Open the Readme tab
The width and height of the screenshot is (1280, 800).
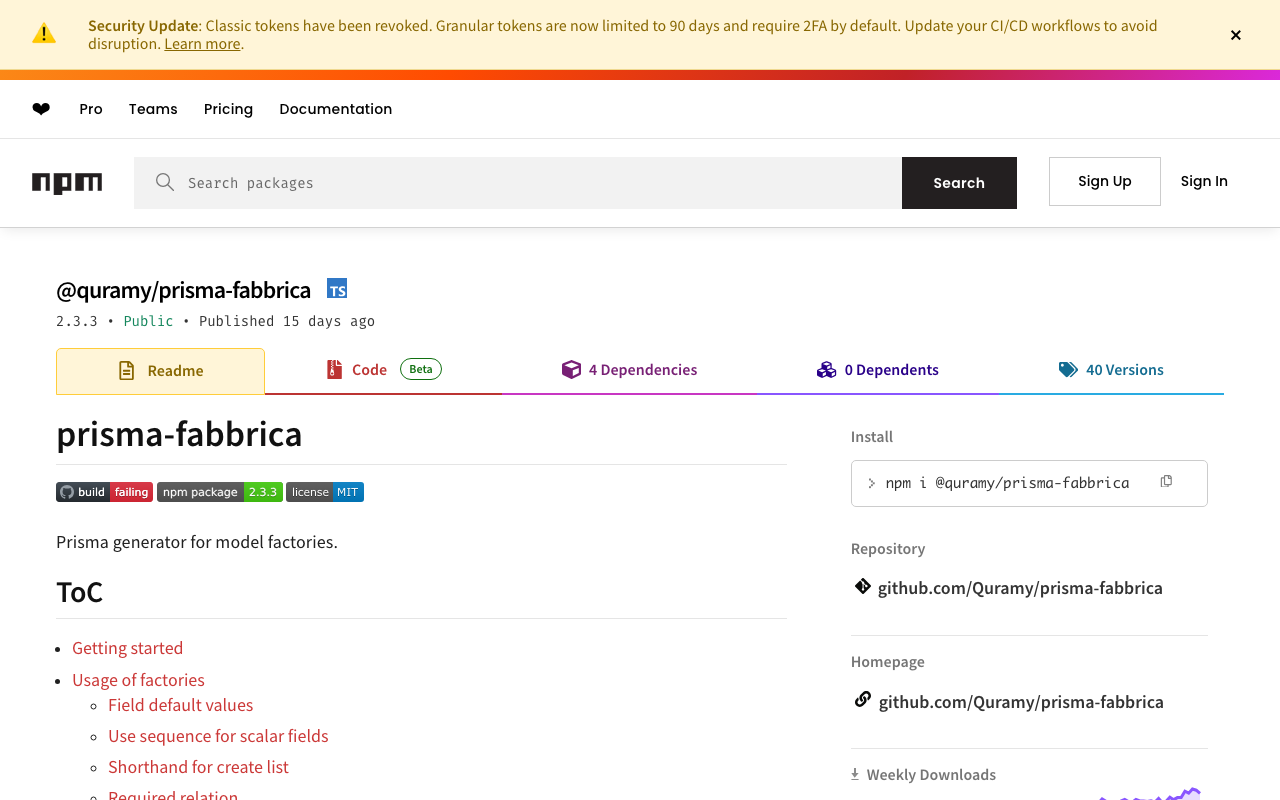pos(161,371)
